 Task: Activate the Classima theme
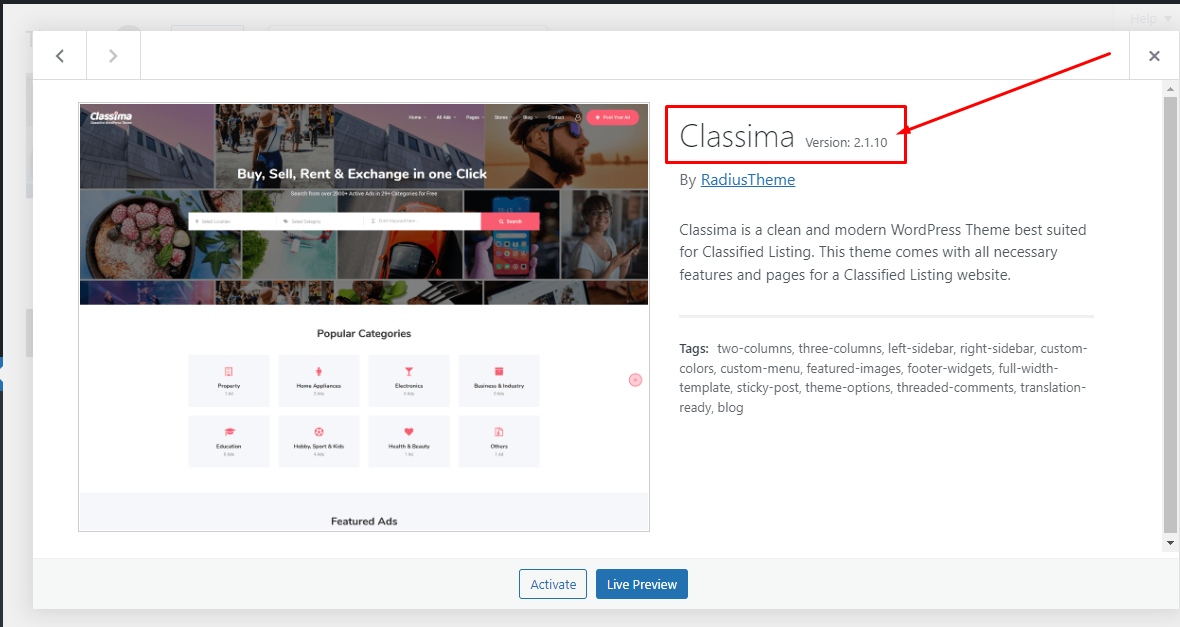552,584
